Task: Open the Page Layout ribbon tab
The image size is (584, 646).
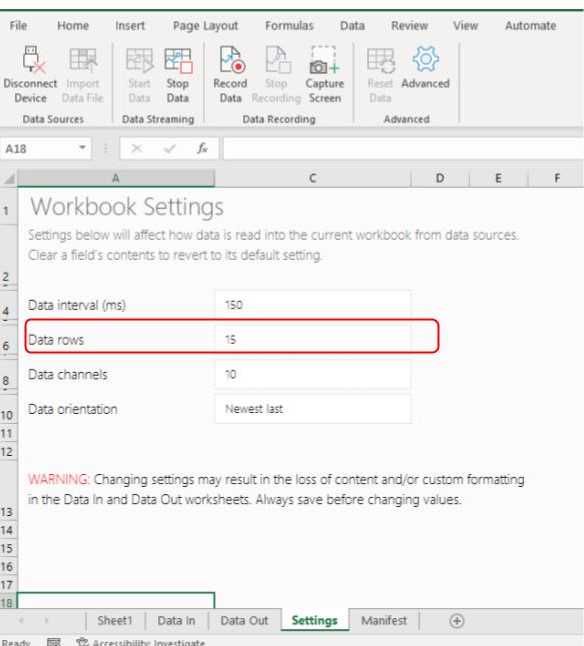Action: coord(205,26)
